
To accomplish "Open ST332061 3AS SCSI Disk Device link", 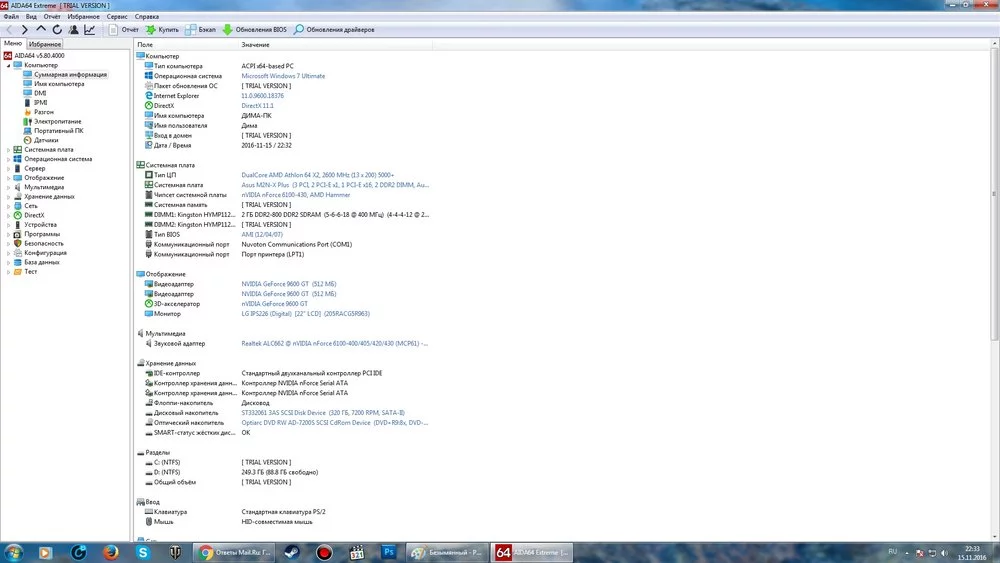I will coord(323,413).
